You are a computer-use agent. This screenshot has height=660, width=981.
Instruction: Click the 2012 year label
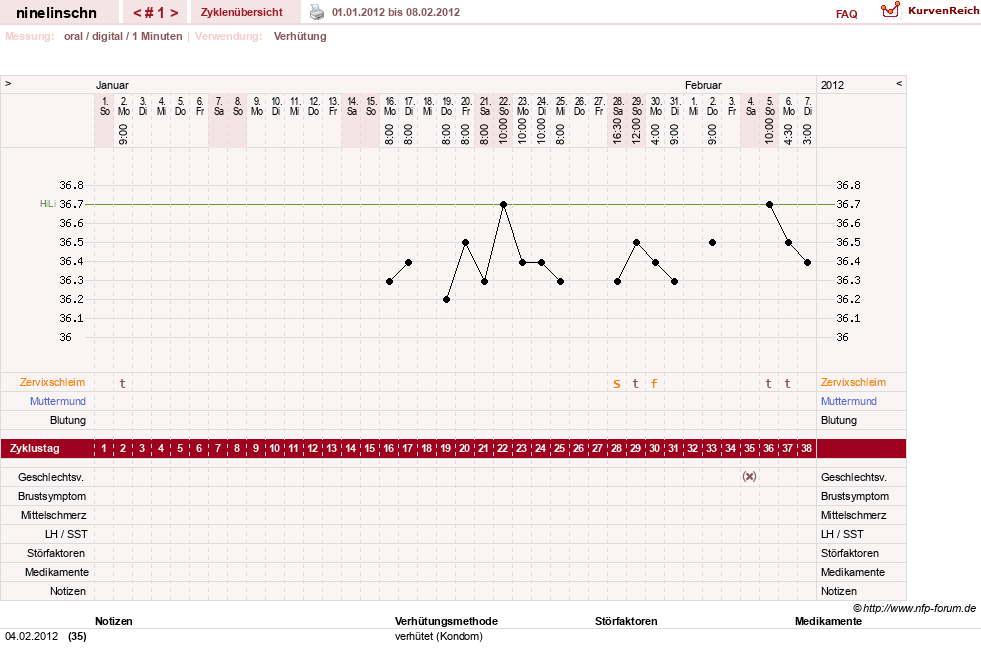pos(832,85)
